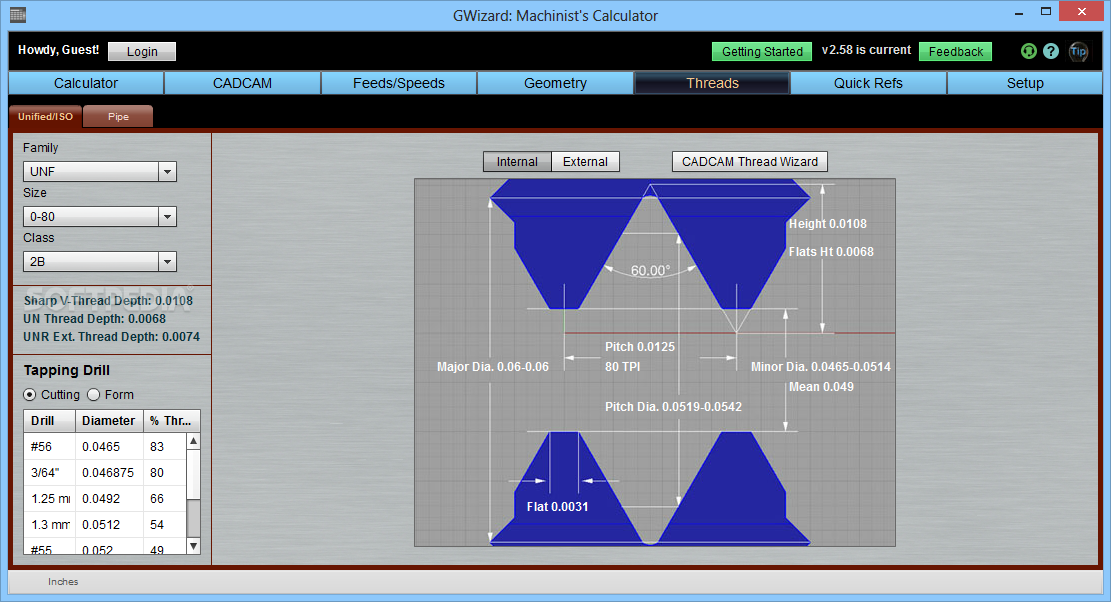Select the 1.25 mm drill row
Screen dimensions: 1111x602
click(105, 499)
